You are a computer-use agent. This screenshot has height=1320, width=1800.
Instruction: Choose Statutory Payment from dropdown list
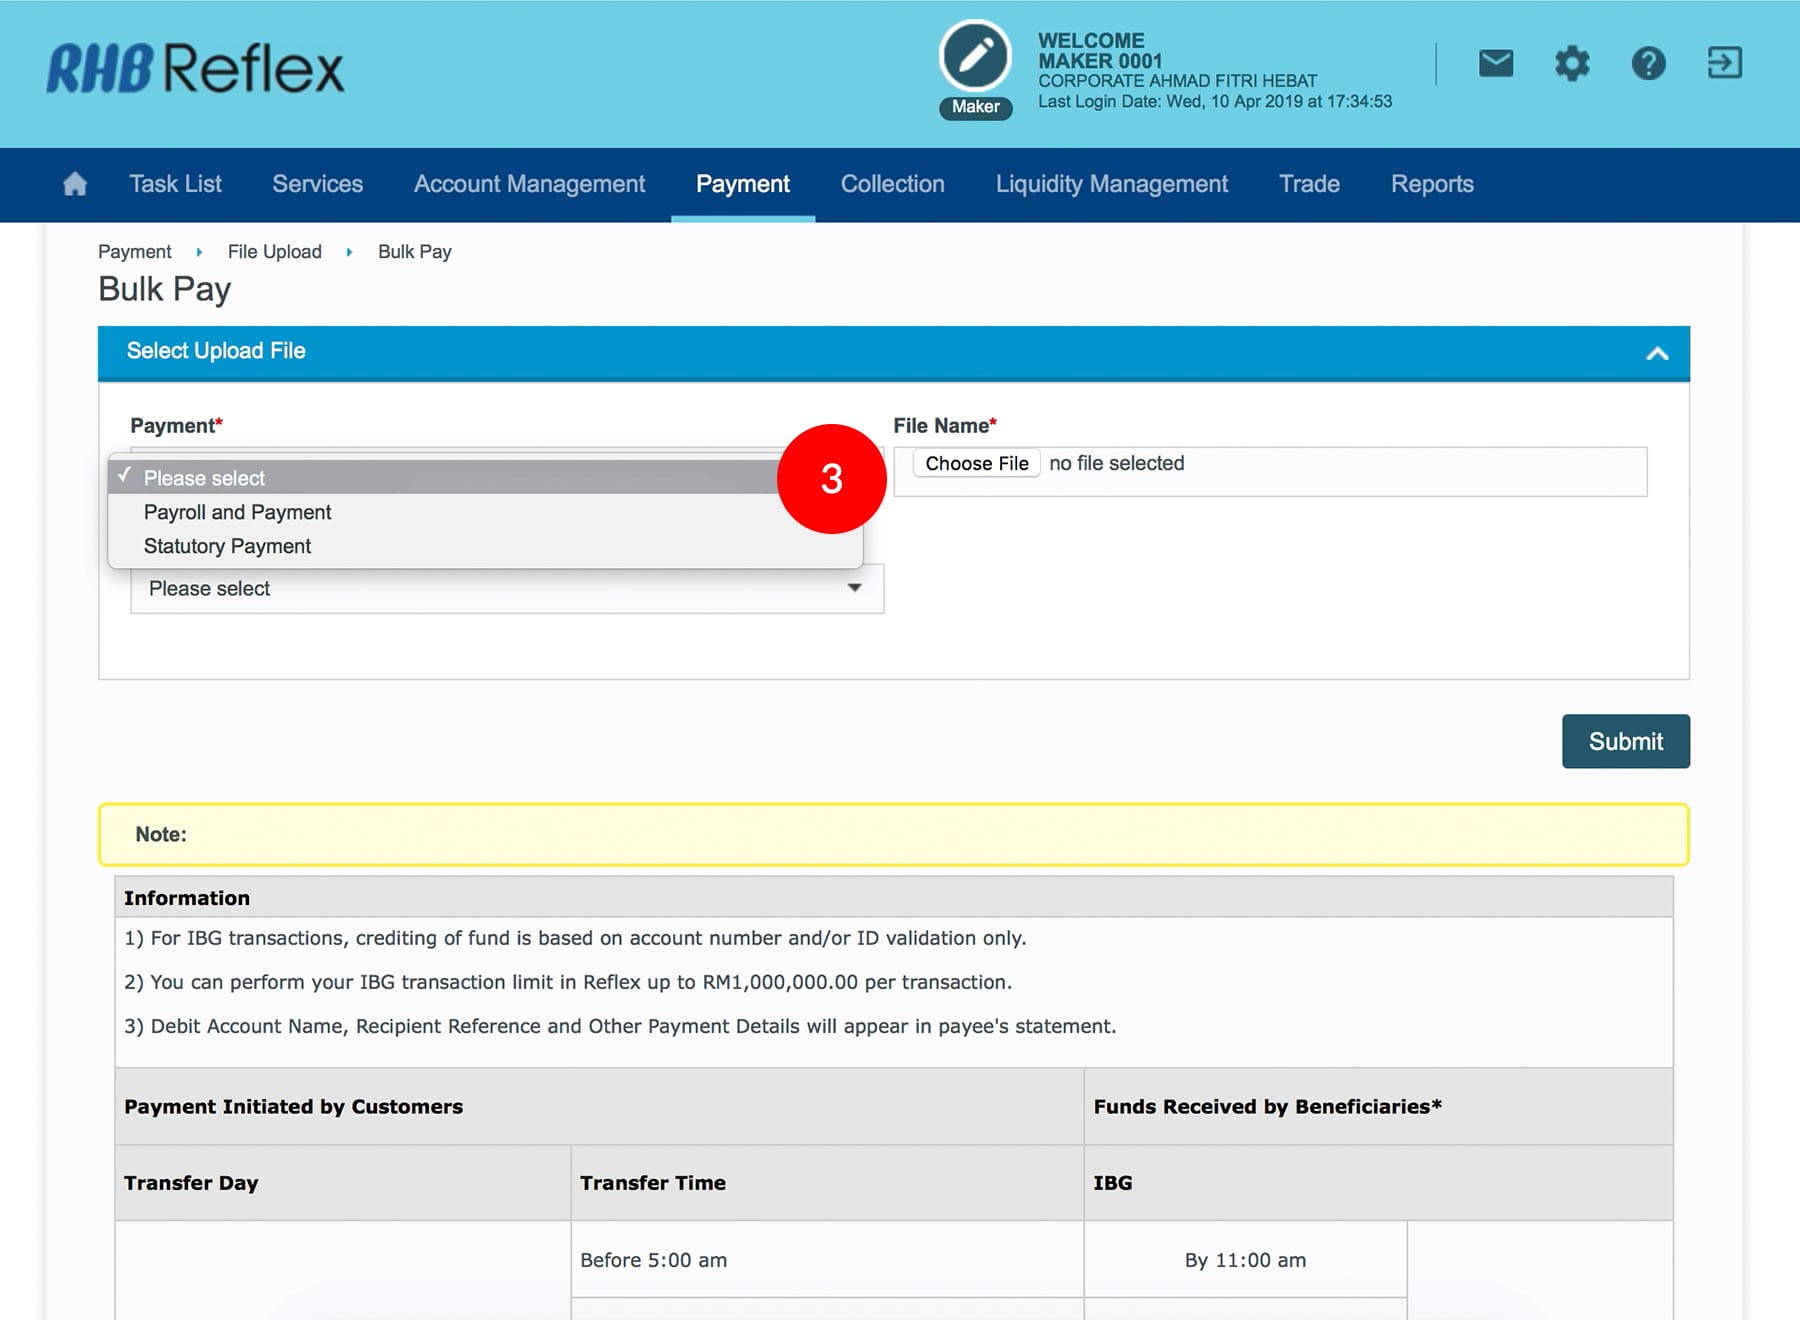coord(227,546)
